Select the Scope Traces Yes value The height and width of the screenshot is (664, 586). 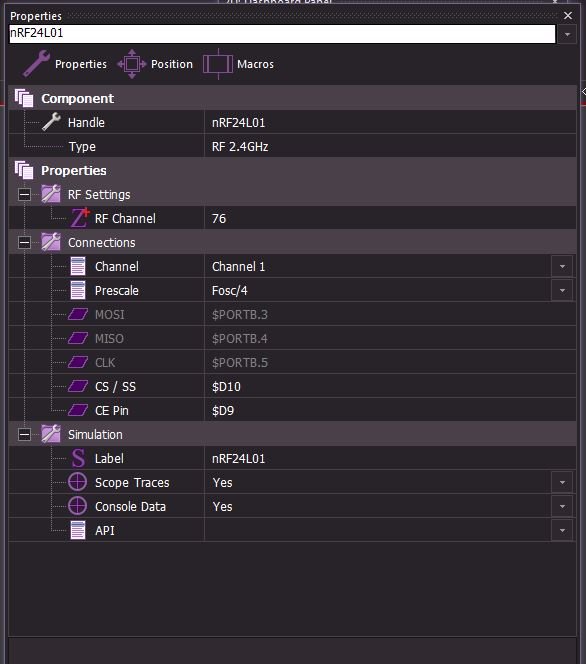click(222, 482)
